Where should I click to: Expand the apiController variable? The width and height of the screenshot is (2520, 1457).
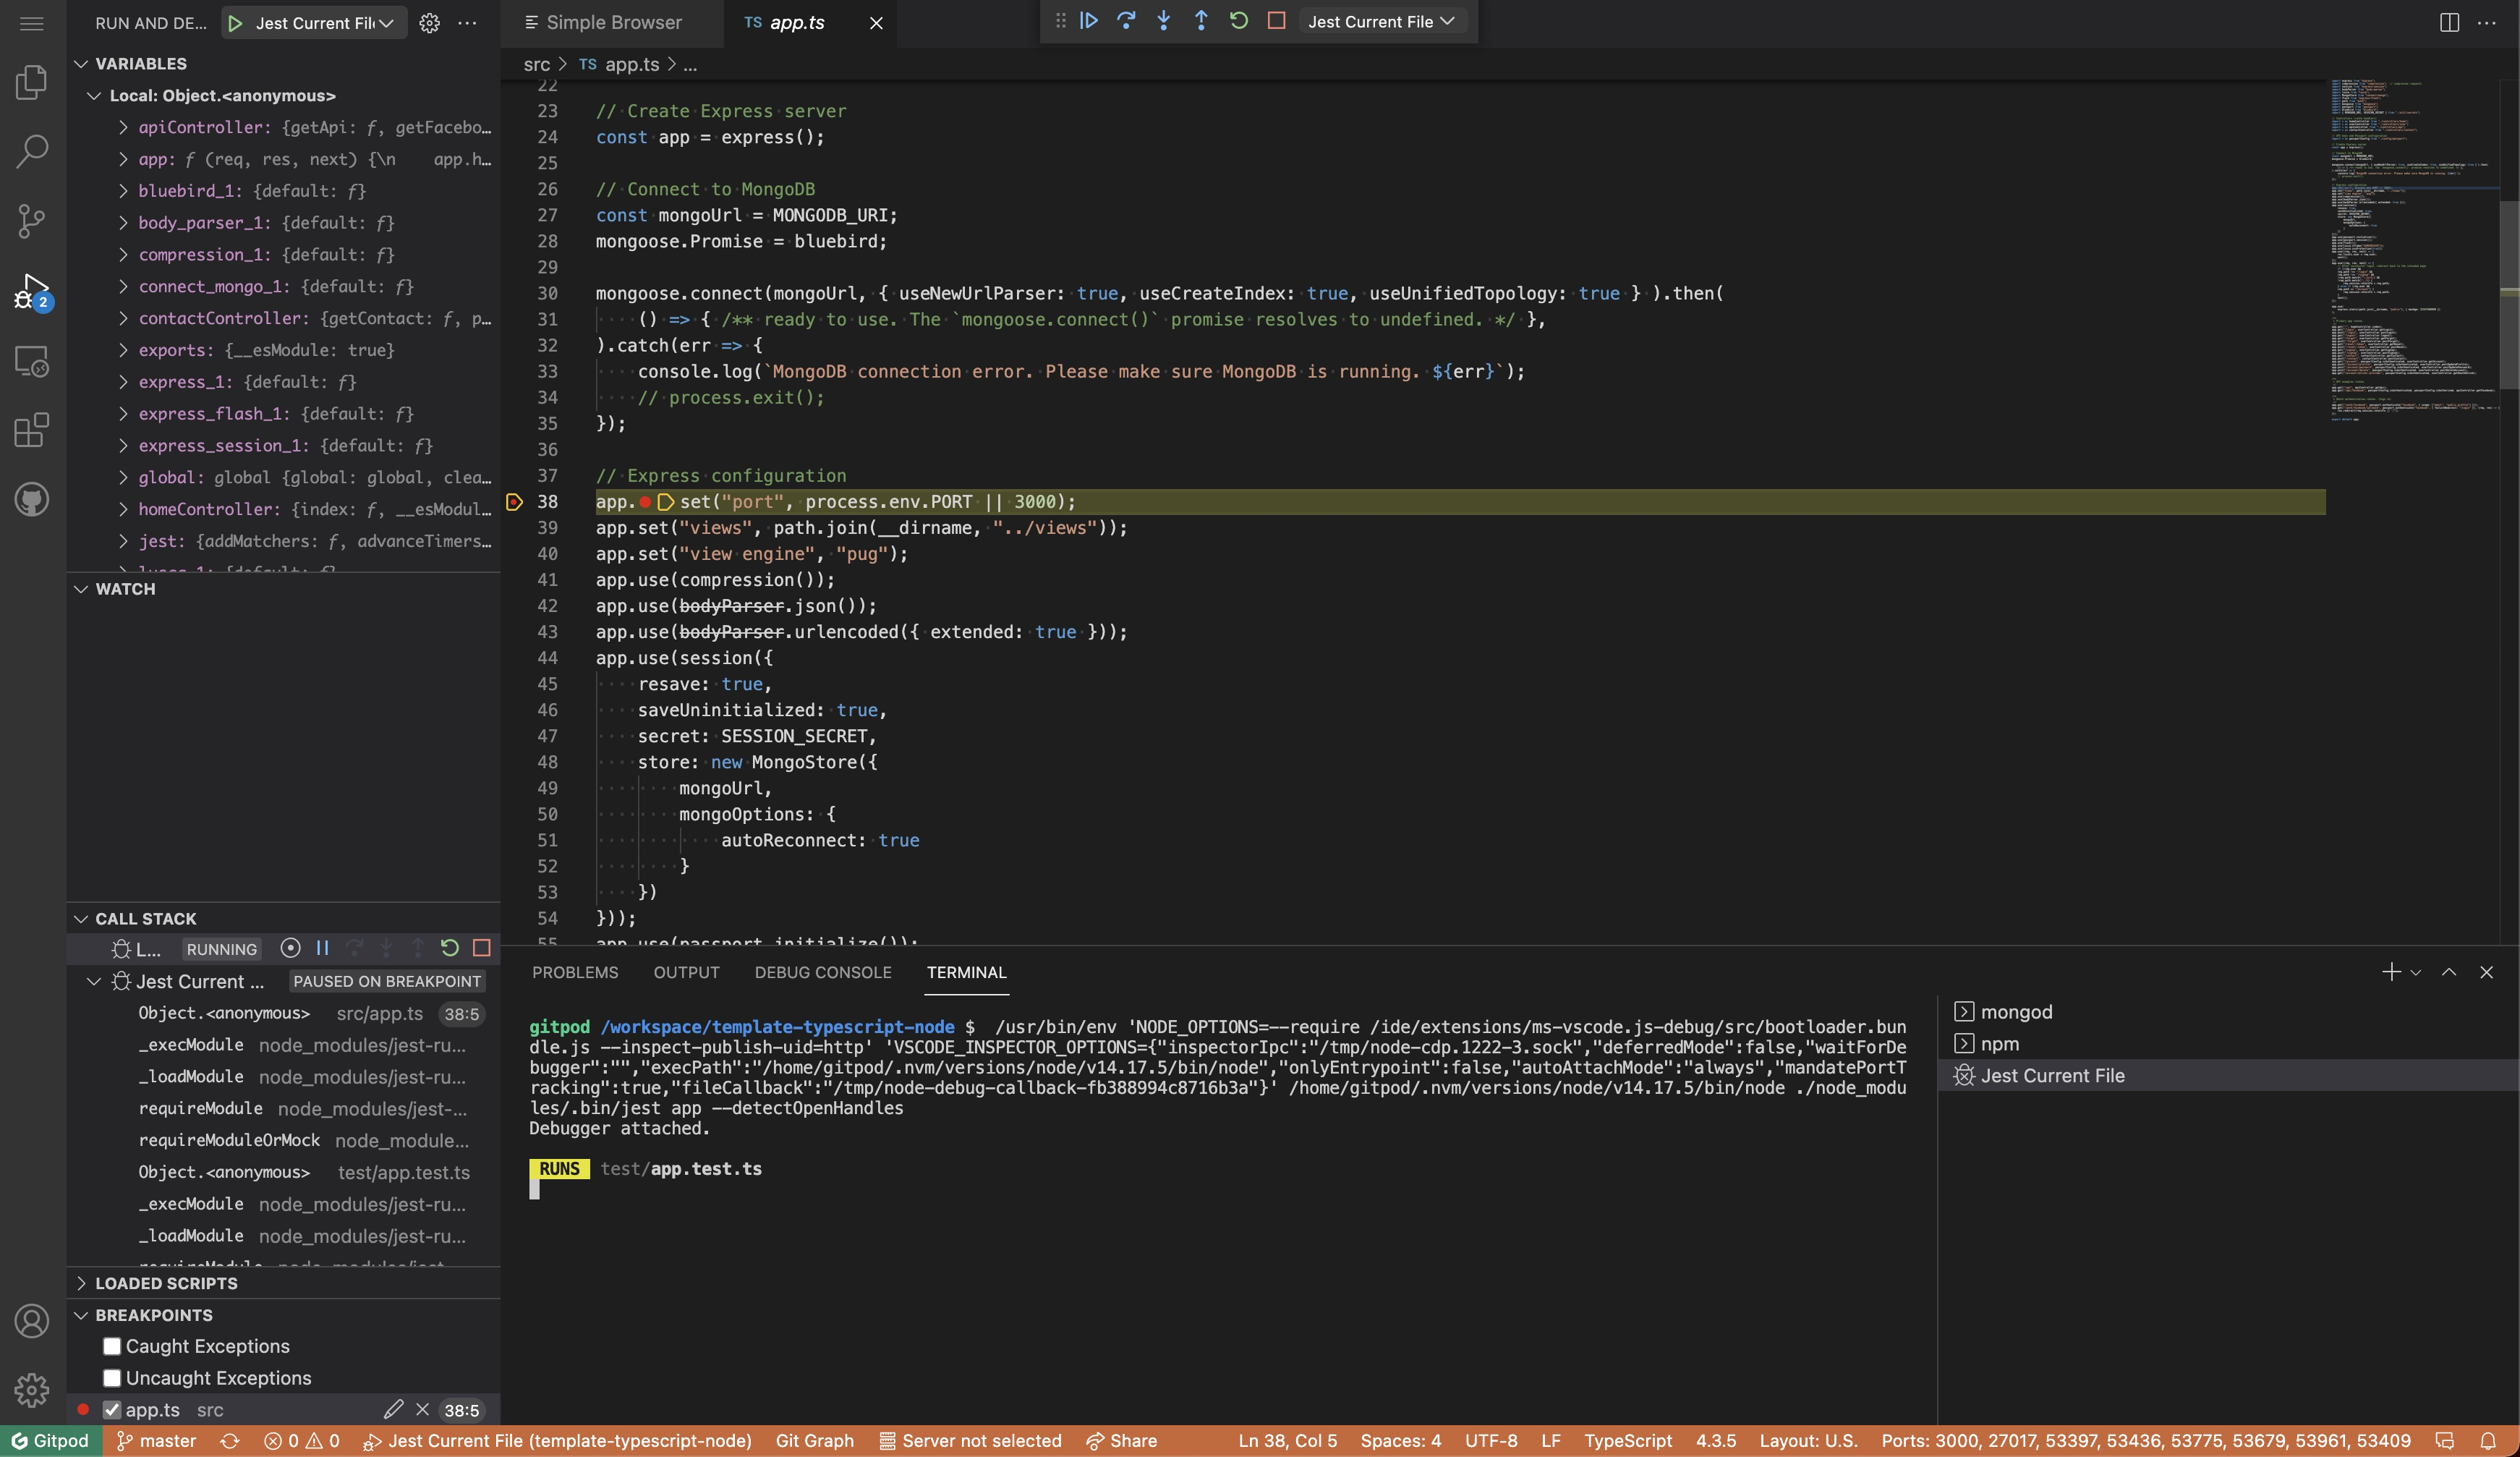123,127
